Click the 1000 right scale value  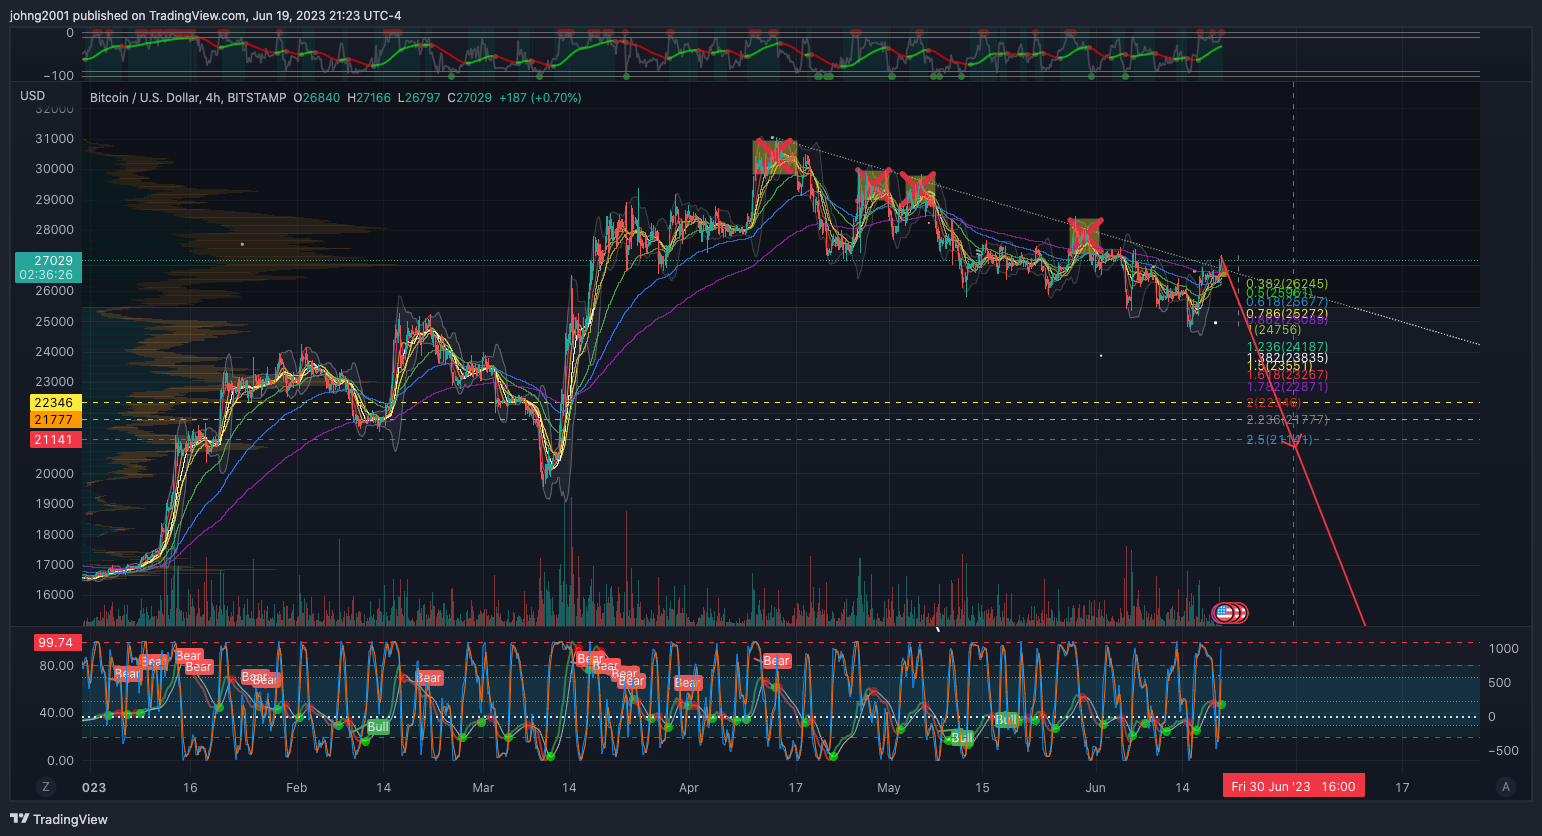[x=1504, y=649]
